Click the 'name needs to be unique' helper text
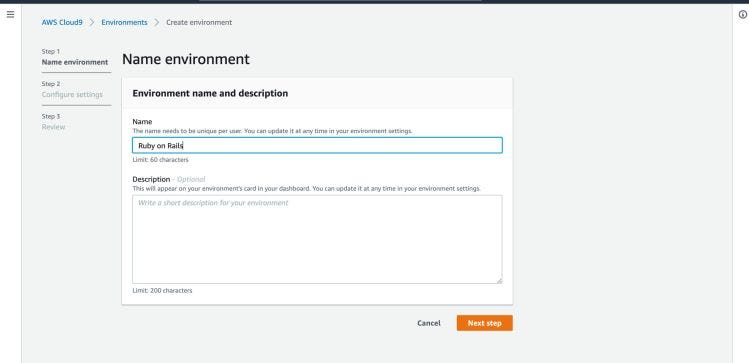 tap(272, 131)
